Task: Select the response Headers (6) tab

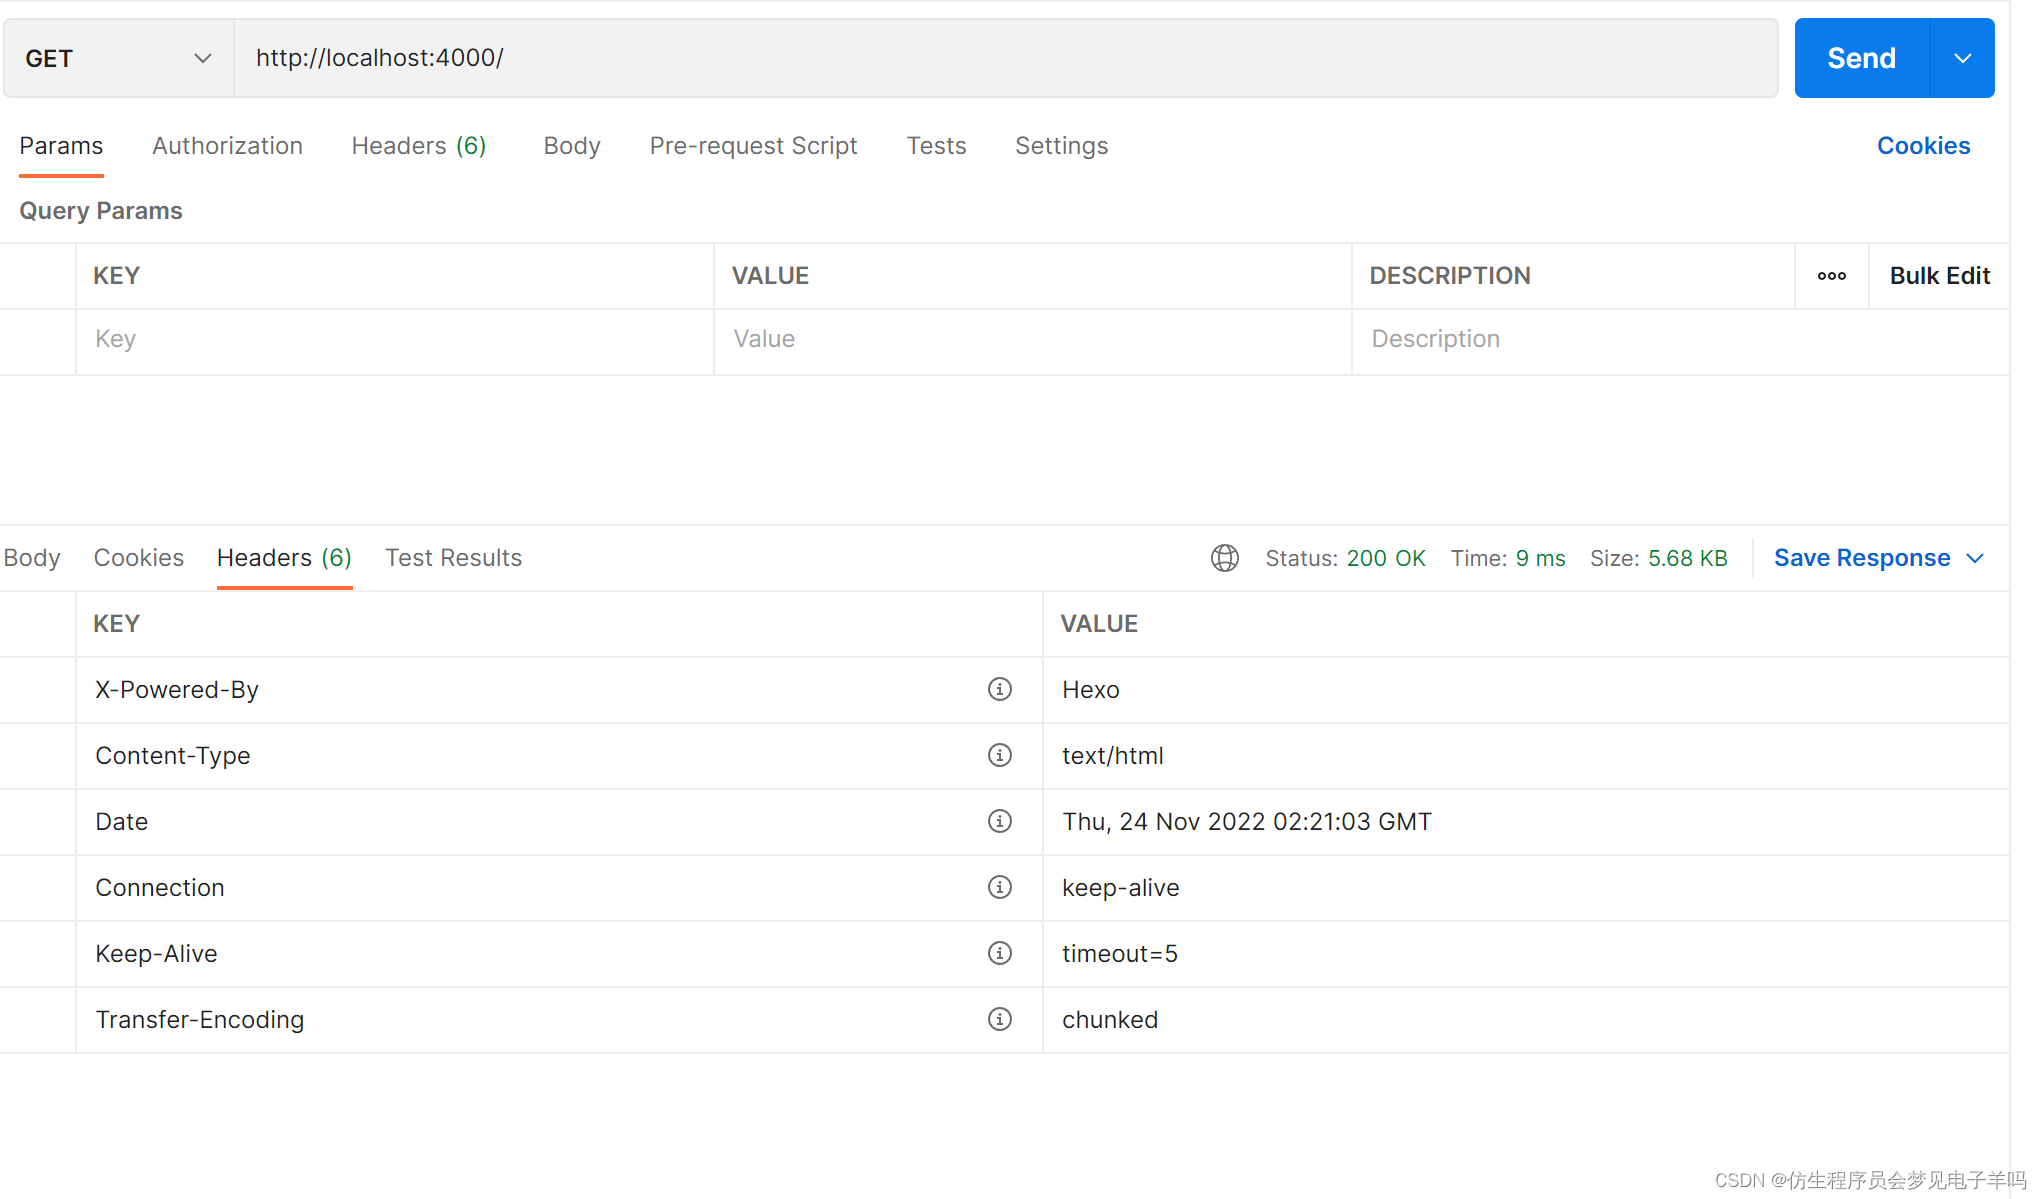Action: click(284, 558)
